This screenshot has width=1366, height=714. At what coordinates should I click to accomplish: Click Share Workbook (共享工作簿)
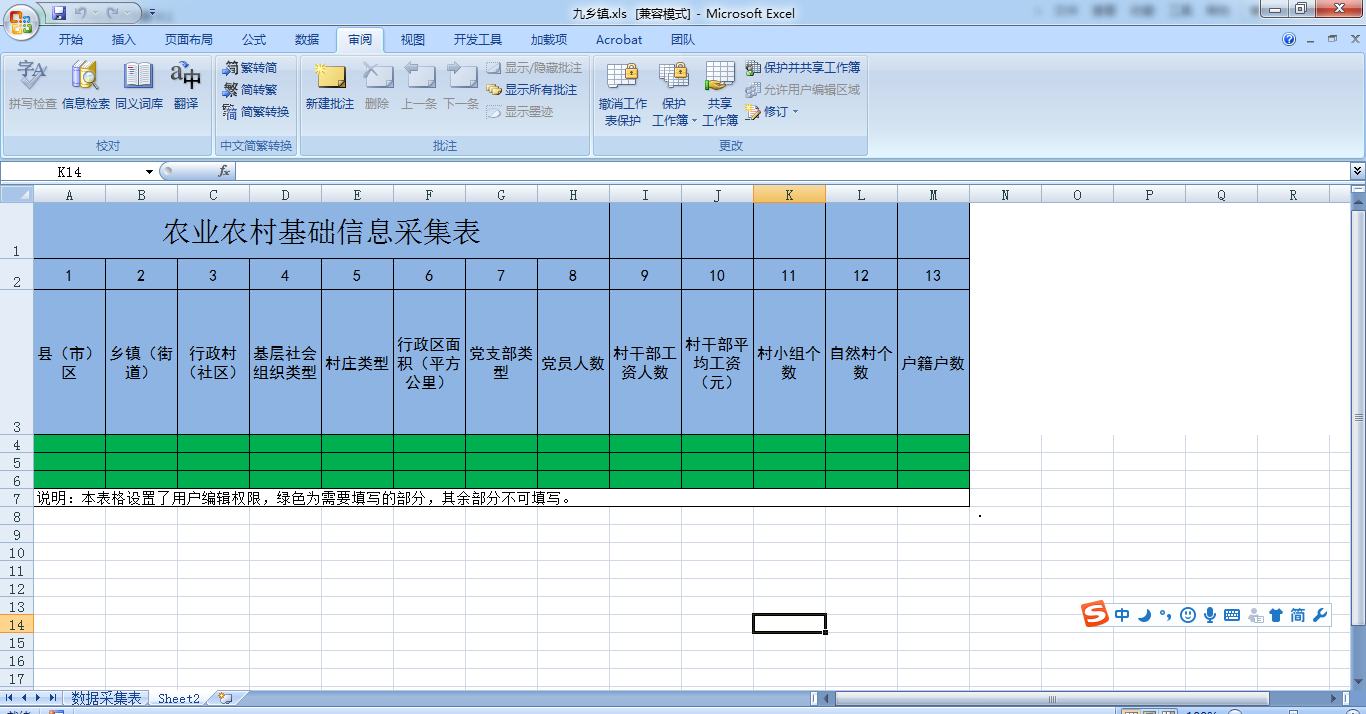click(720, 94)
